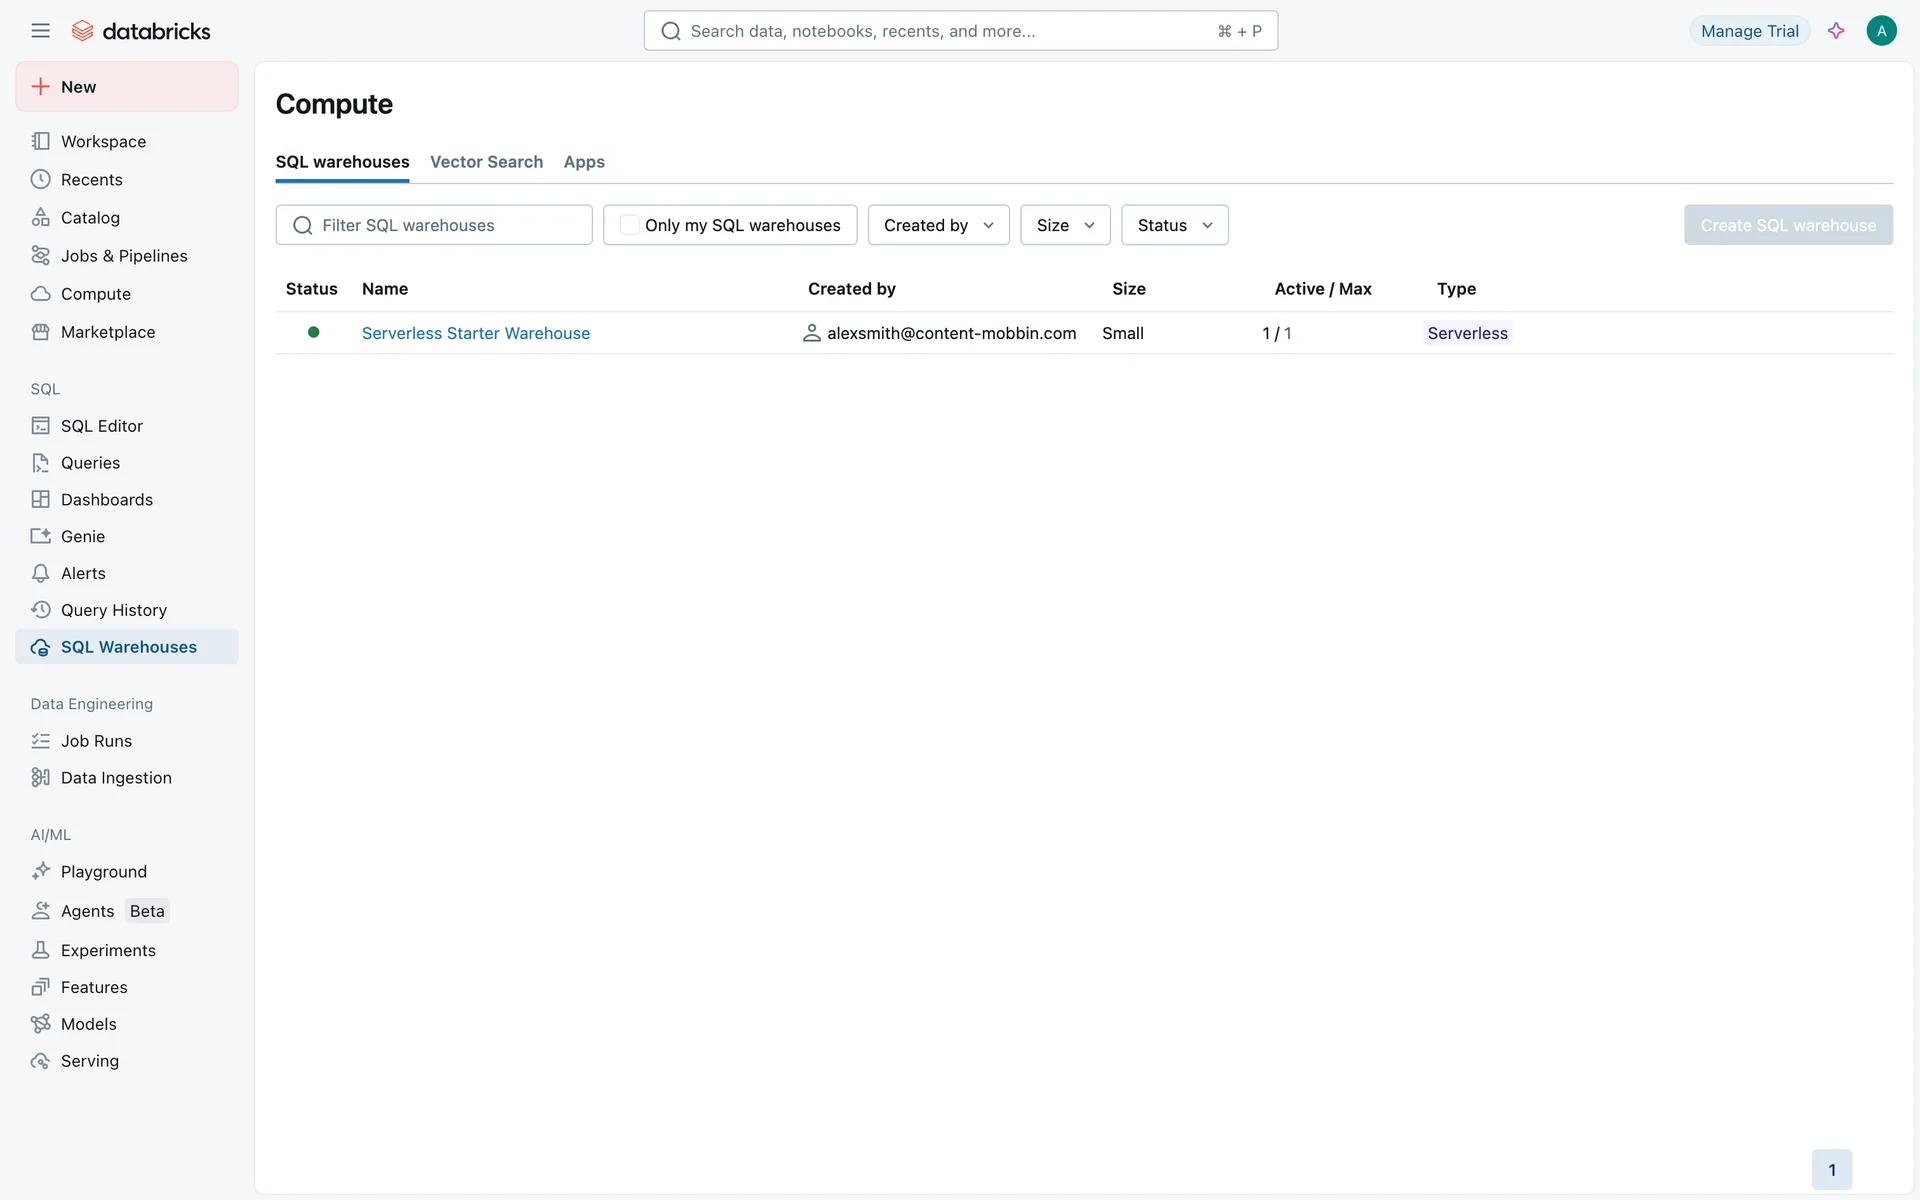Screen dimensions: 1920x1200
Task: Open the Databricks Assistant sparkle icon
Action: 1836,31
